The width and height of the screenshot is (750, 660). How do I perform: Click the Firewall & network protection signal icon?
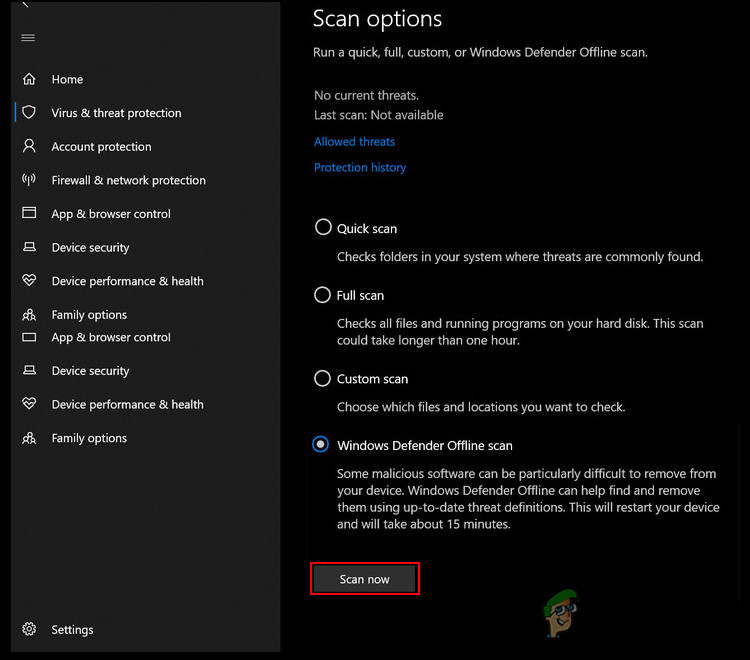pos(29,180)
